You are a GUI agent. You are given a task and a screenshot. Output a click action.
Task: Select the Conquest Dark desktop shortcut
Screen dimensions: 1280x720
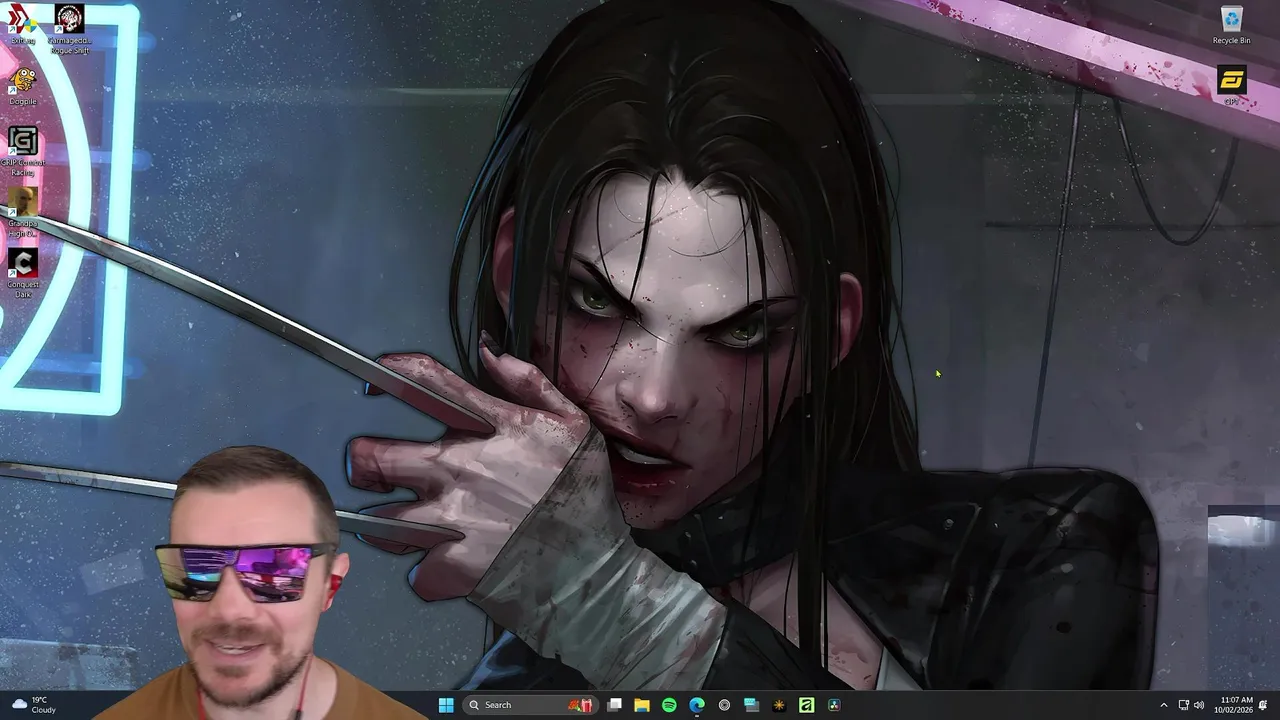pyautogui.click(x=22, y=273)
